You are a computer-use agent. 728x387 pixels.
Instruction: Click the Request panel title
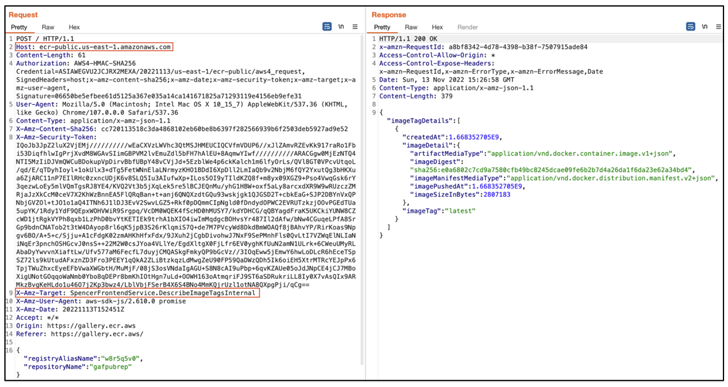[23, 15]
